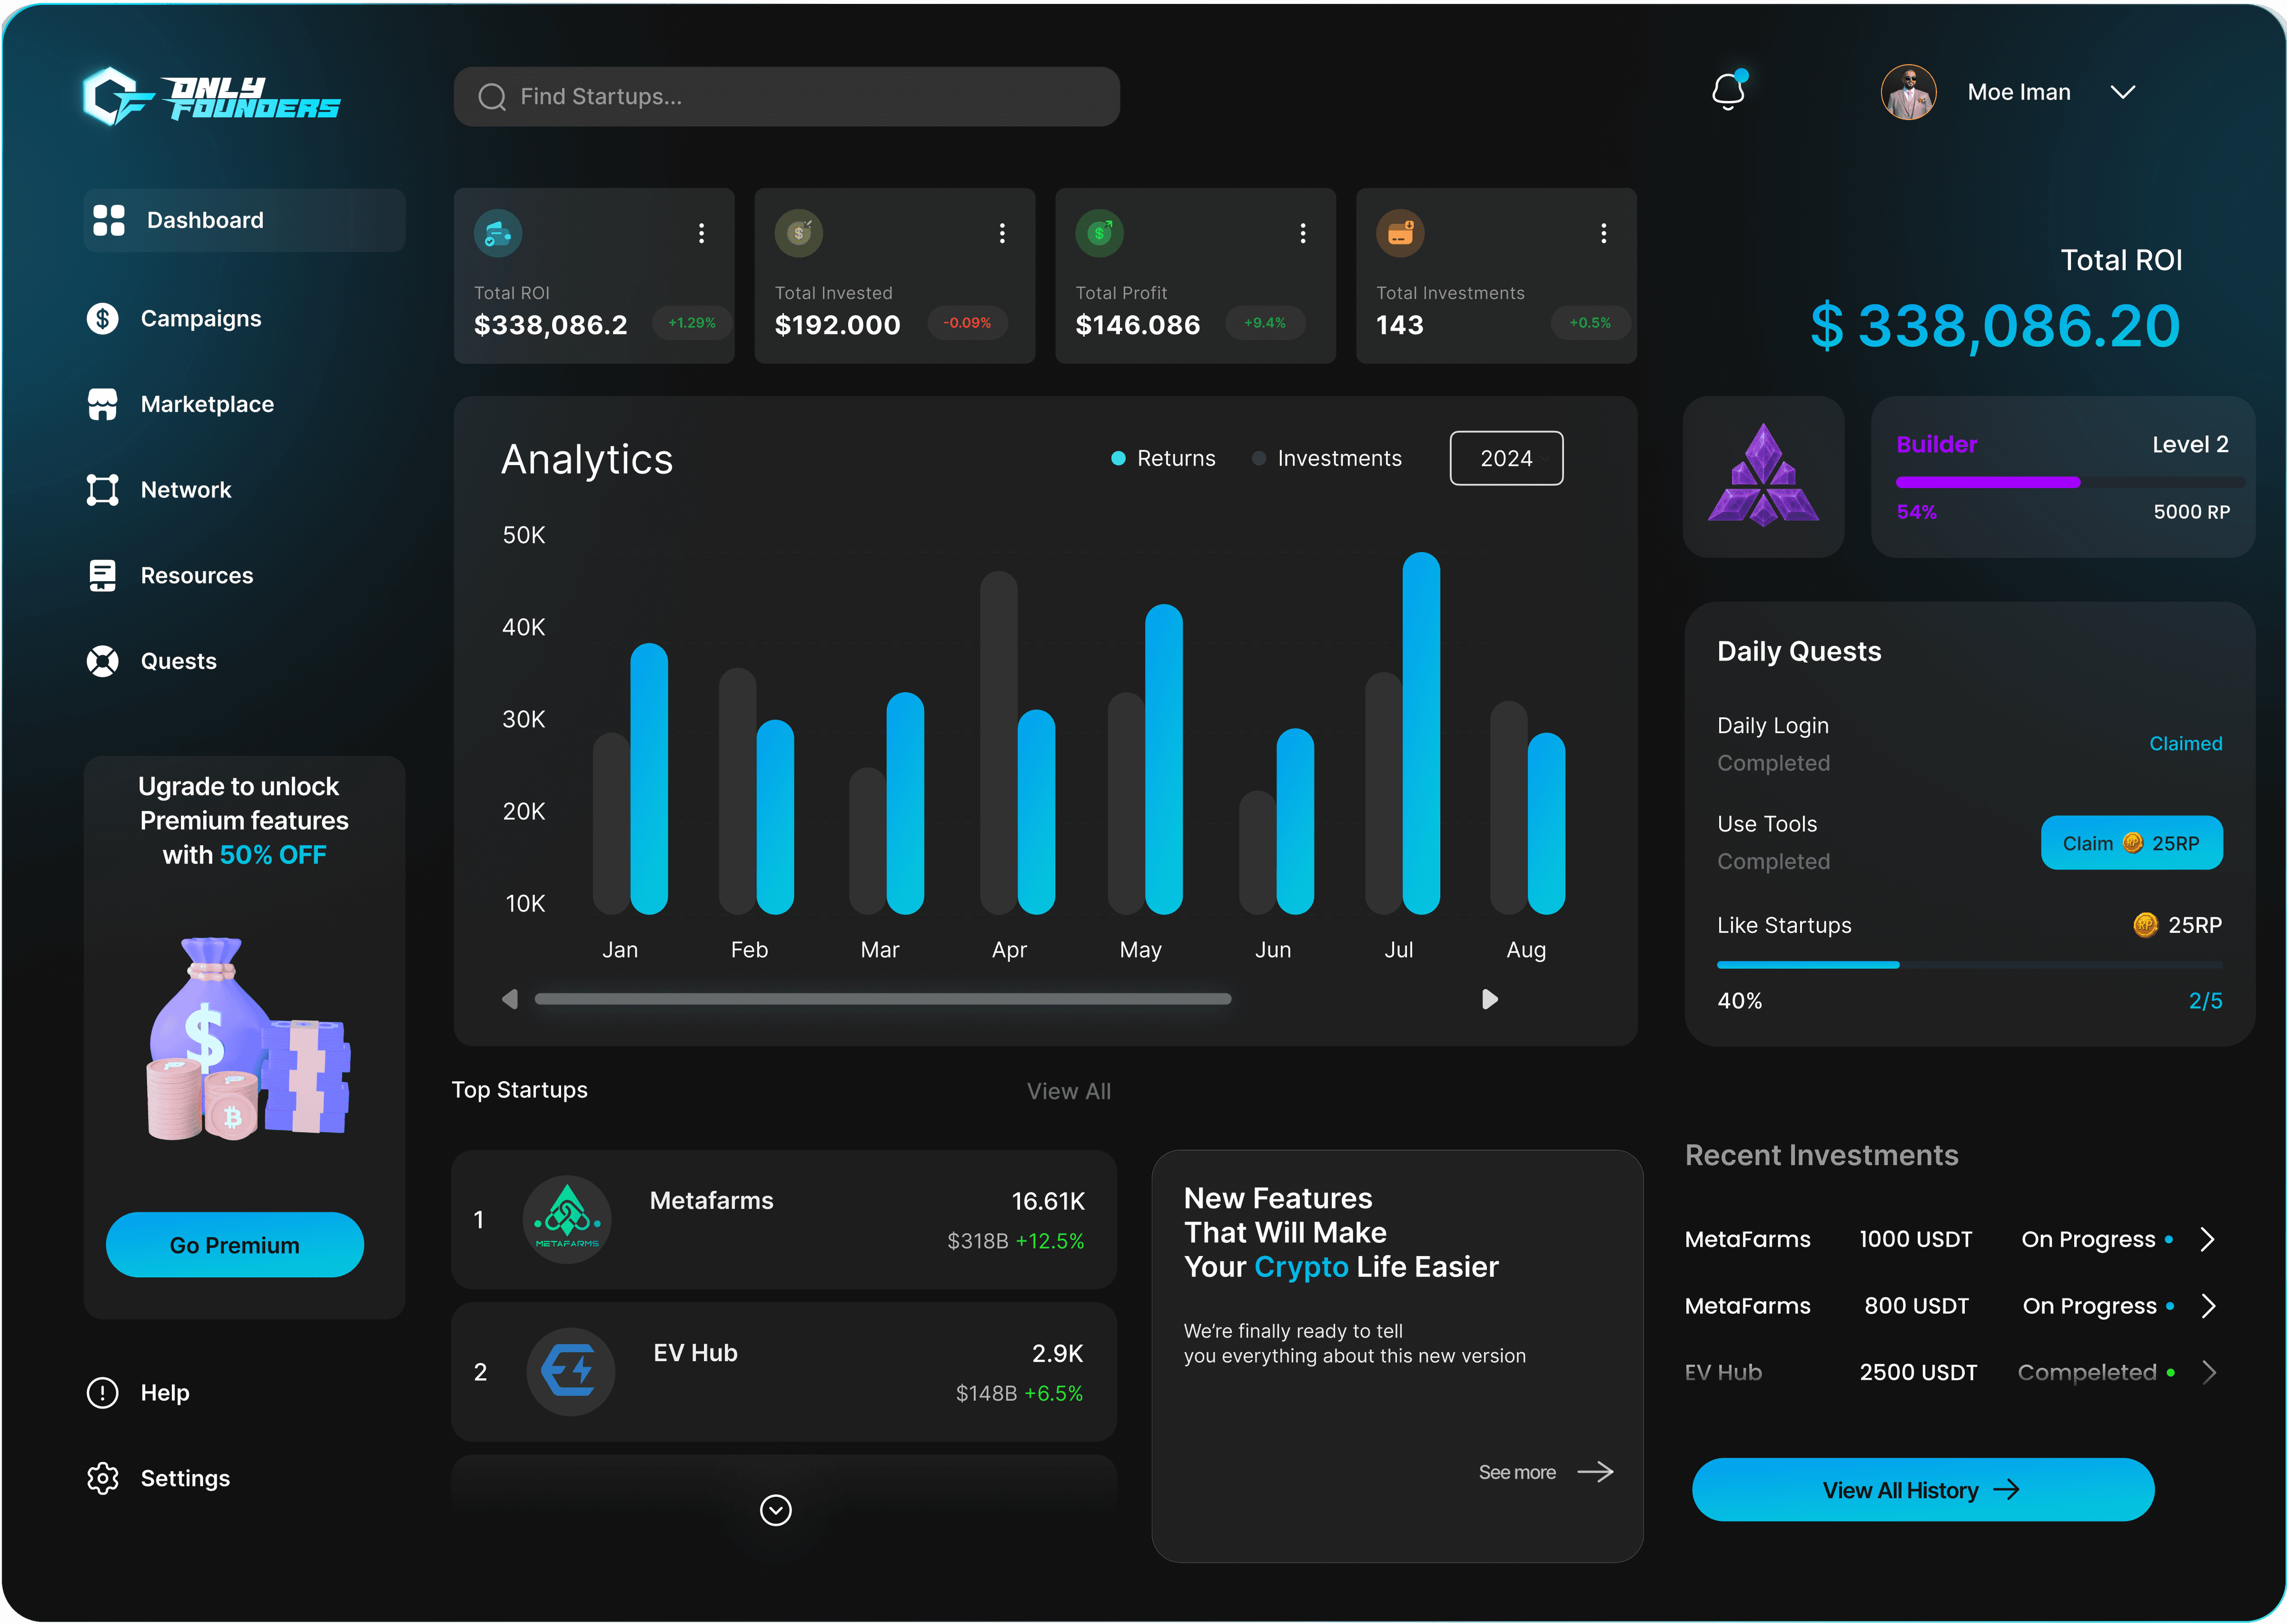
Task: Open the EV Hub startup row
Action: point(784,1372)
